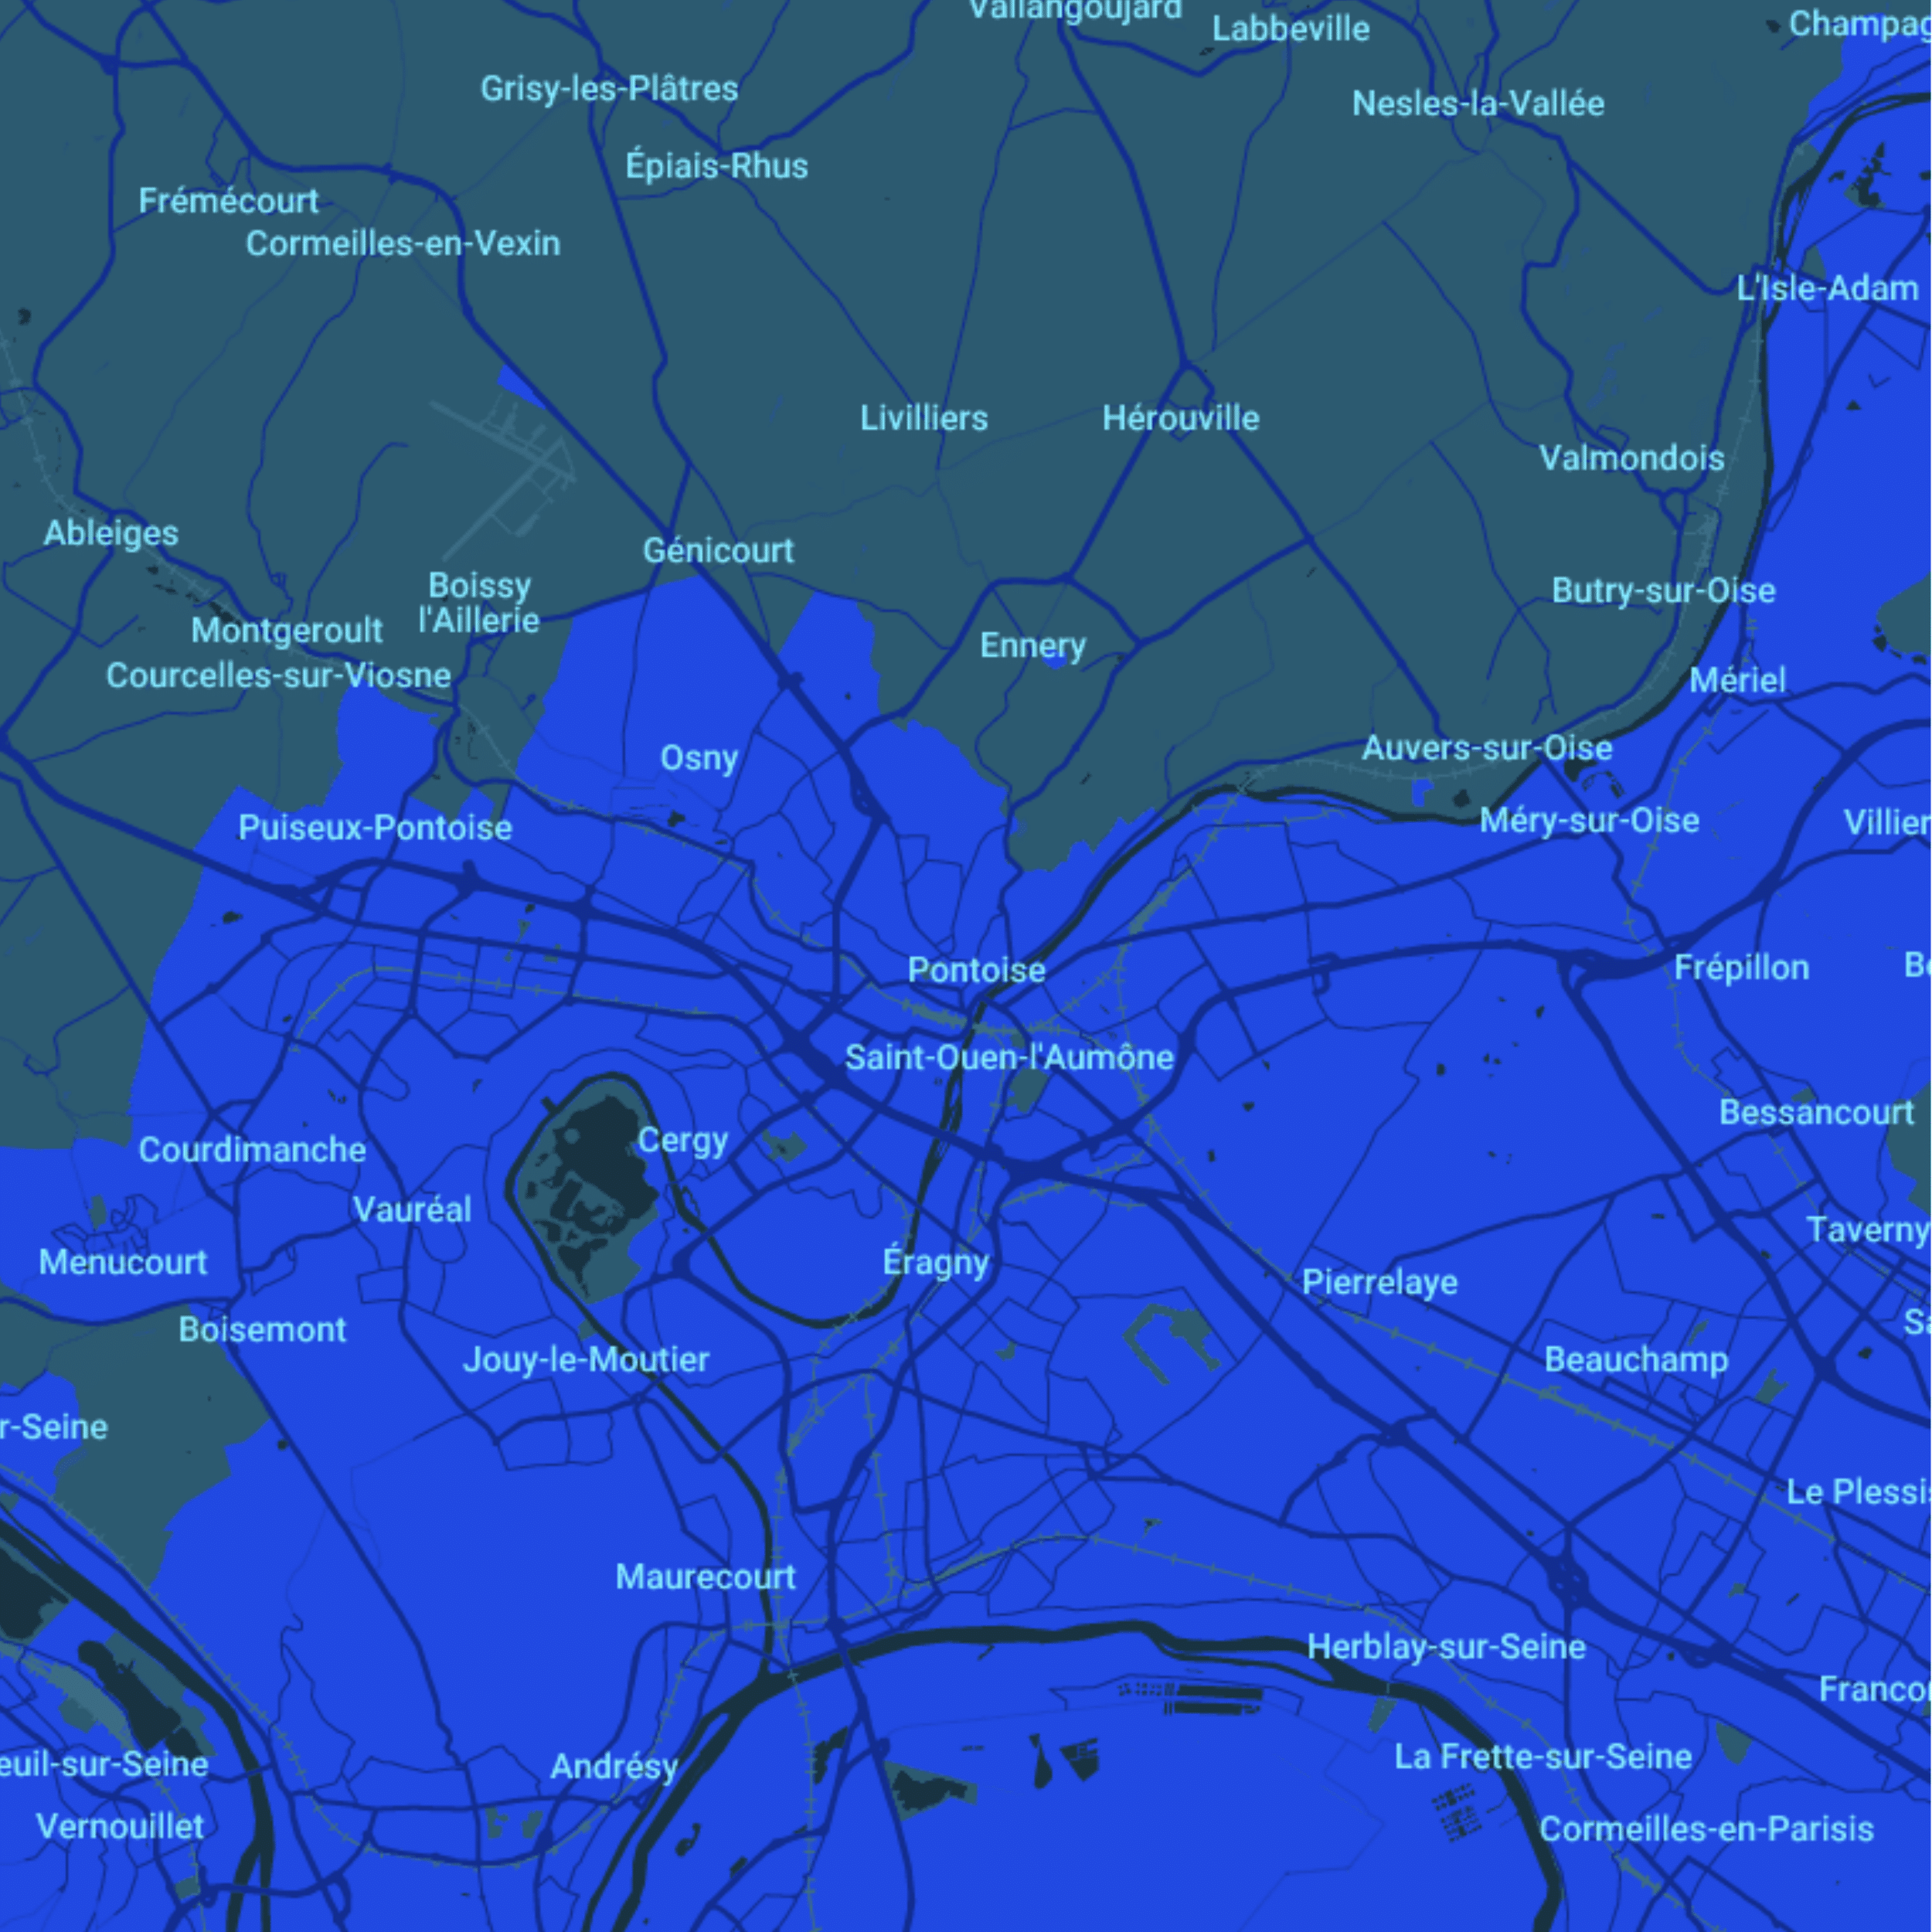Select the Osny place name
The height and width of the screenshot is (1932, 1932).
[x=699, y=758]
